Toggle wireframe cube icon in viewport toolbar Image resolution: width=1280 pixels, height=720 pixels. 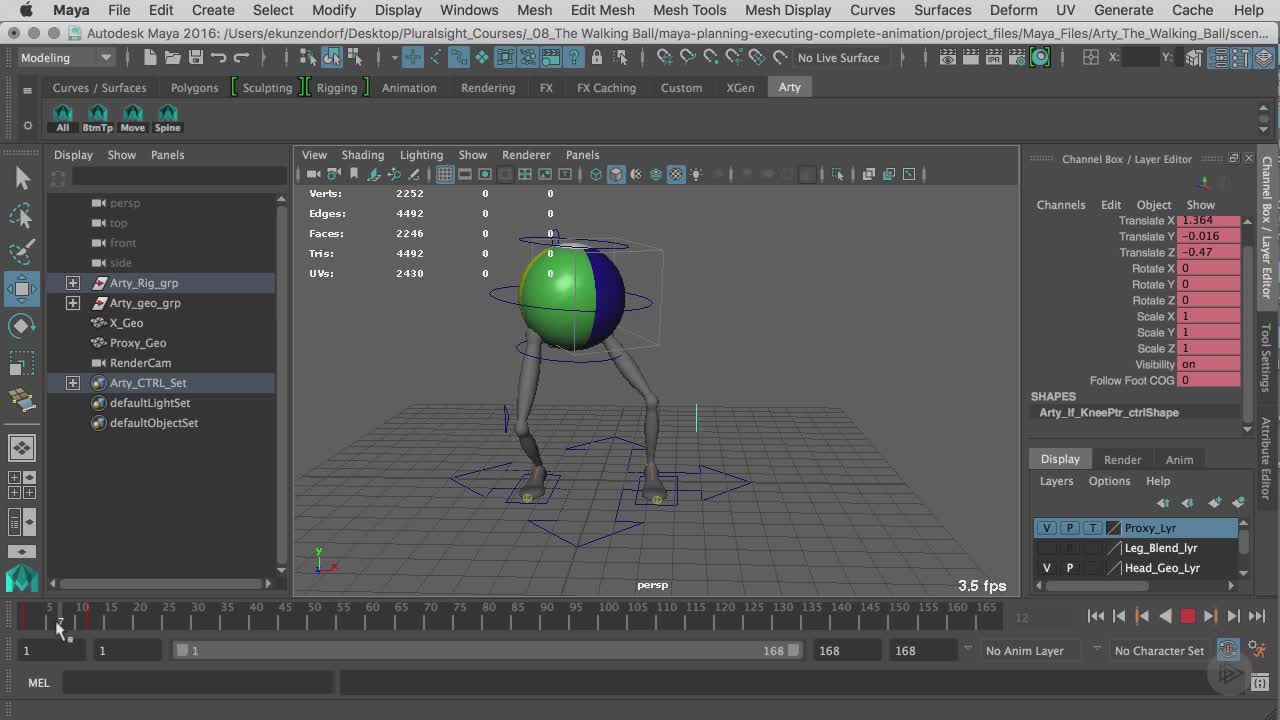596,174
